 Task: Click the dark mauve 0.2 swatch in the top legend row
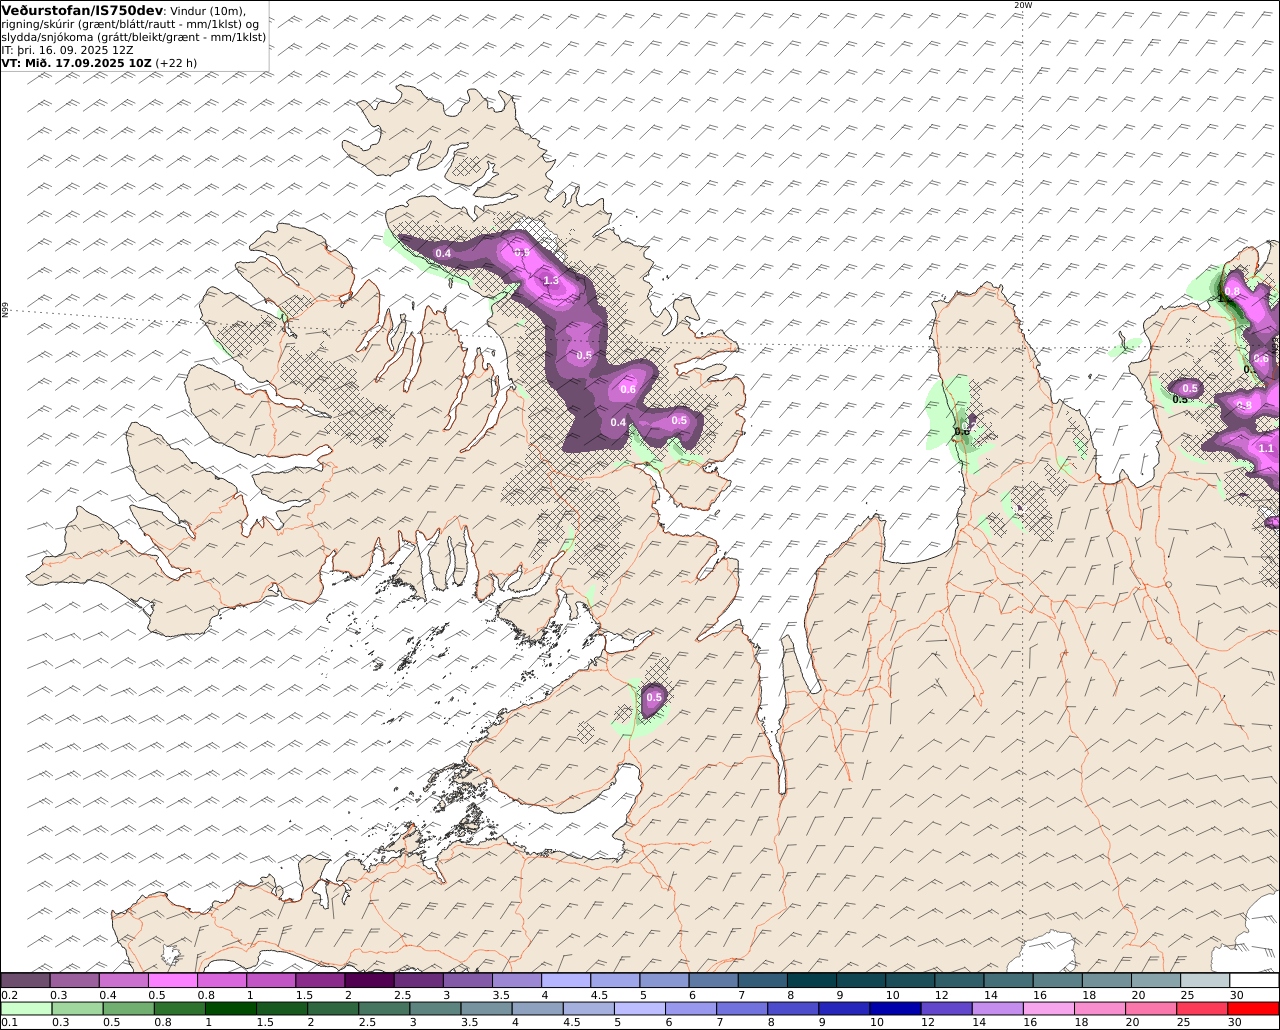pos(25,981)
